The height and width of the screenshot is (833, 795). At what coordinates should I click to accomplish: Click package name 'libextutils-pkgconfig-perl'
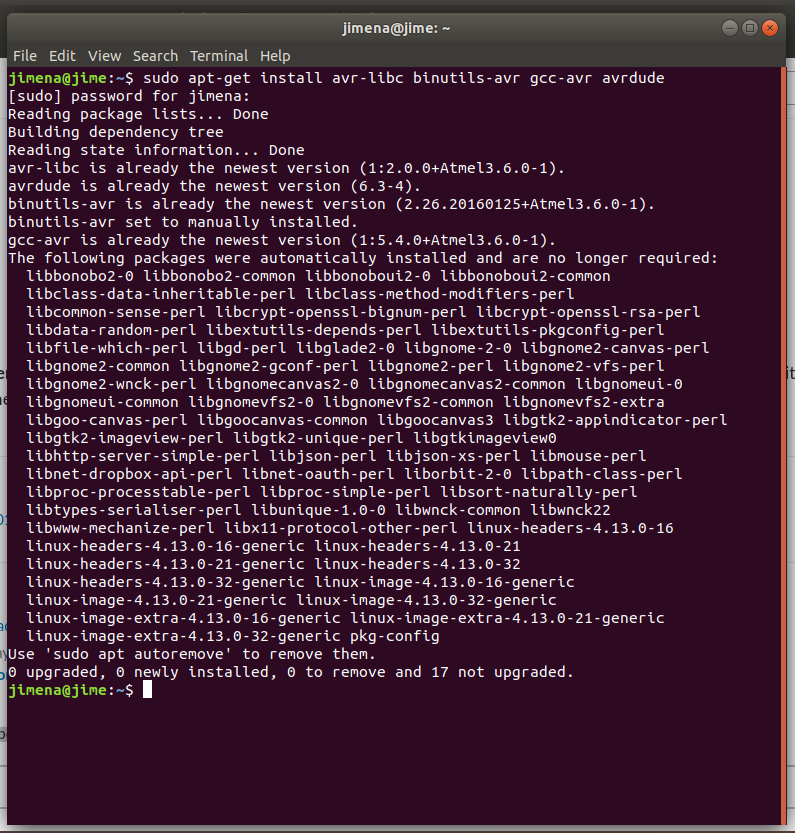point(548,330)
